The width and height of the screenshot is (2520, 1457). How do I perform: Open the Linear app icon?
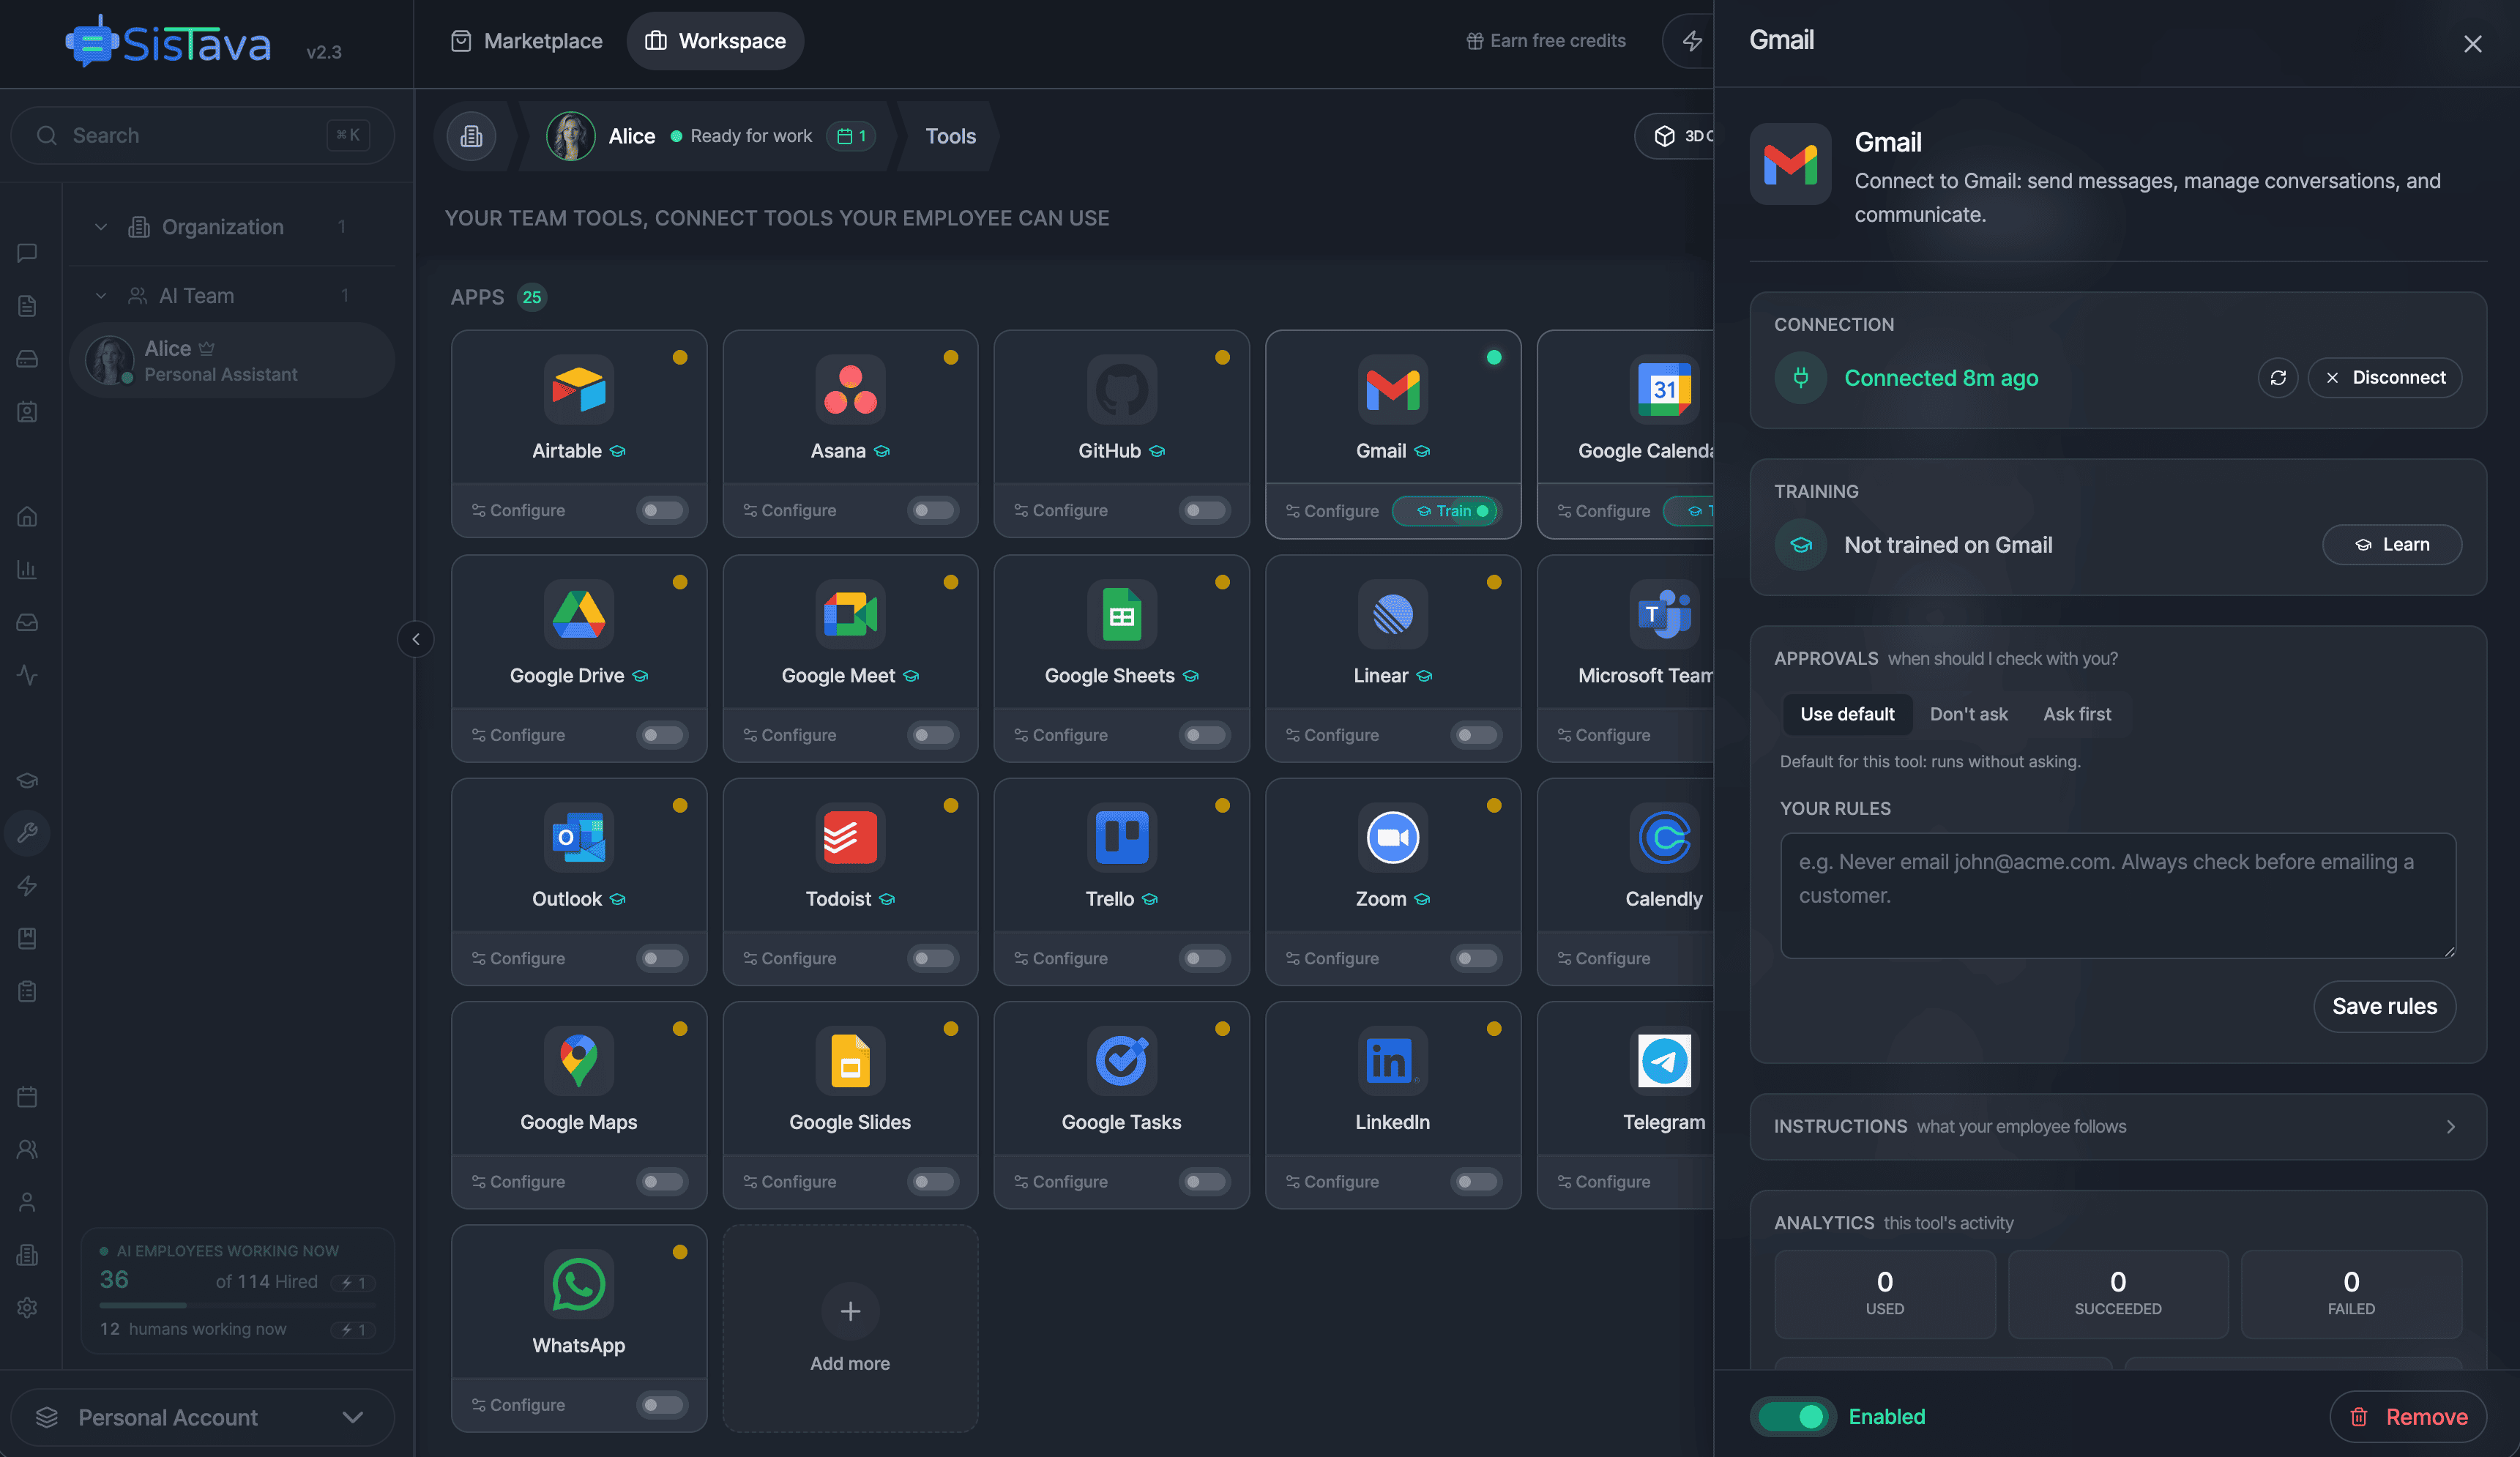pos(1392,614)
